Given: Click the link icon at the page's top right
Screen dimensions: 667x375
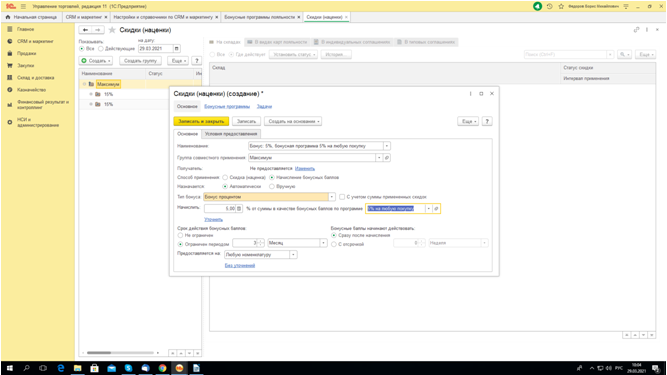Looking at the screenshot, I should click(x=636, y=30).
